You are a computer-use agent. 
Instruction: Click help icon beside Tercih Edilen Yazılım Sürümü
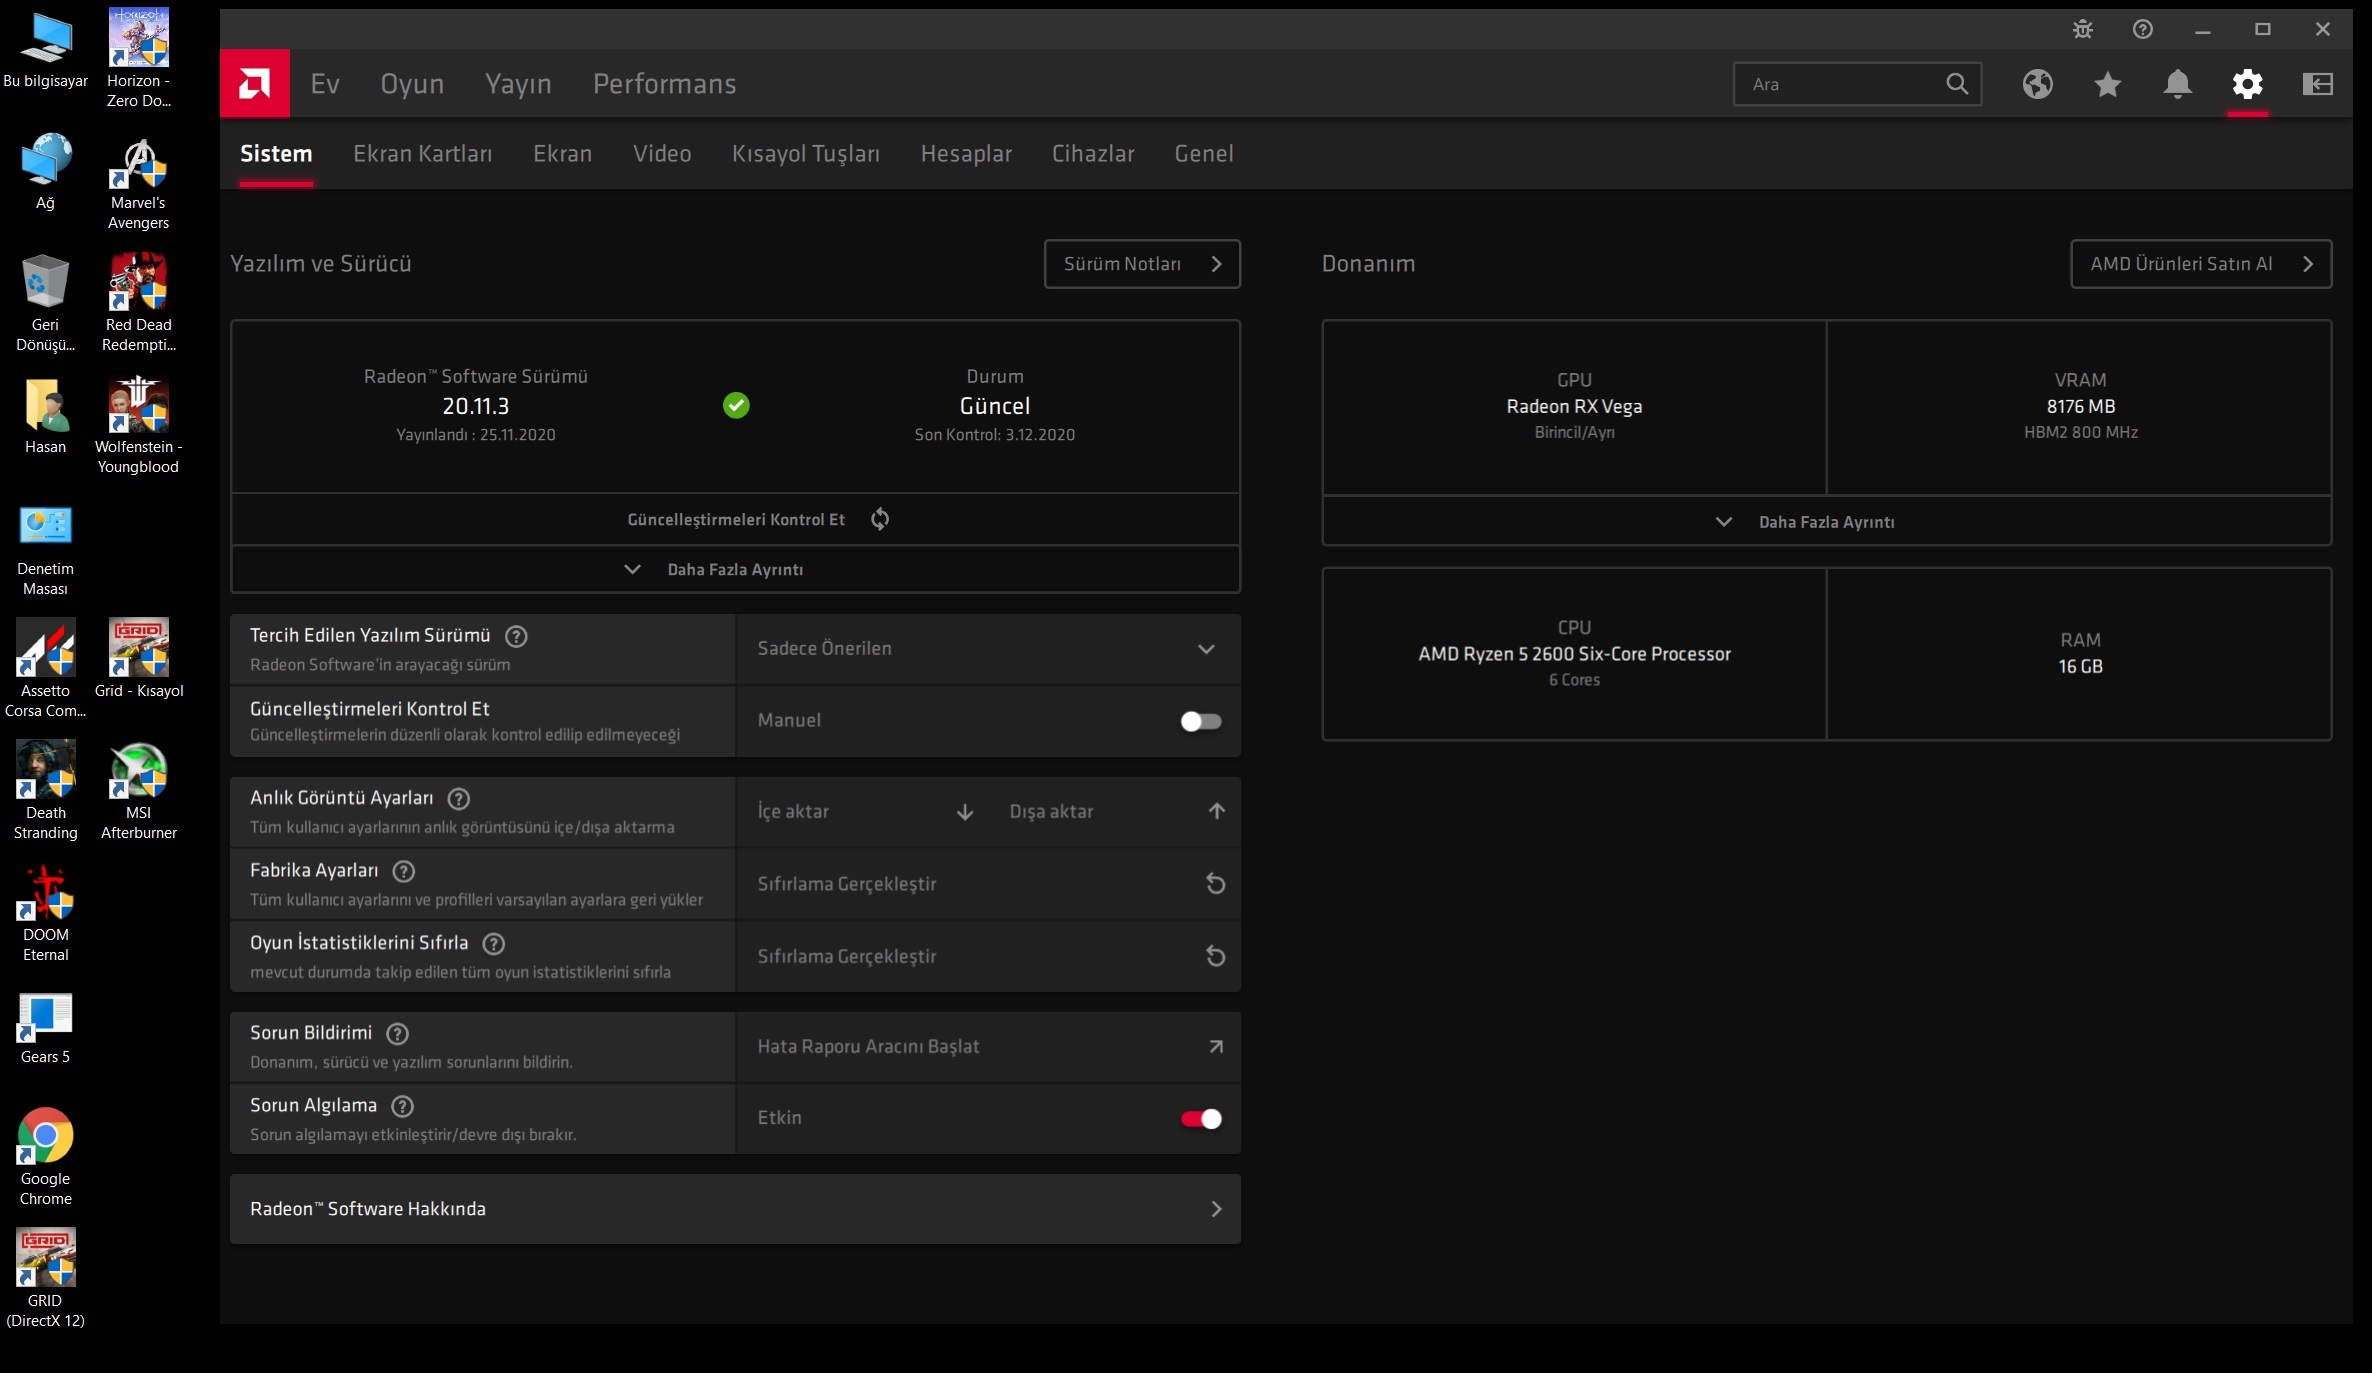click(516, 636)
